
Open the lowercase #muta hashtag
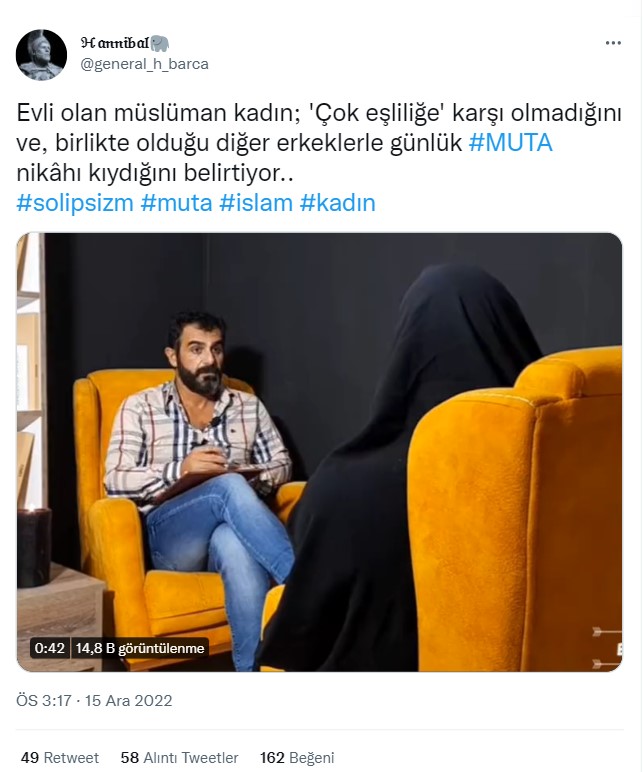(176, 203)
